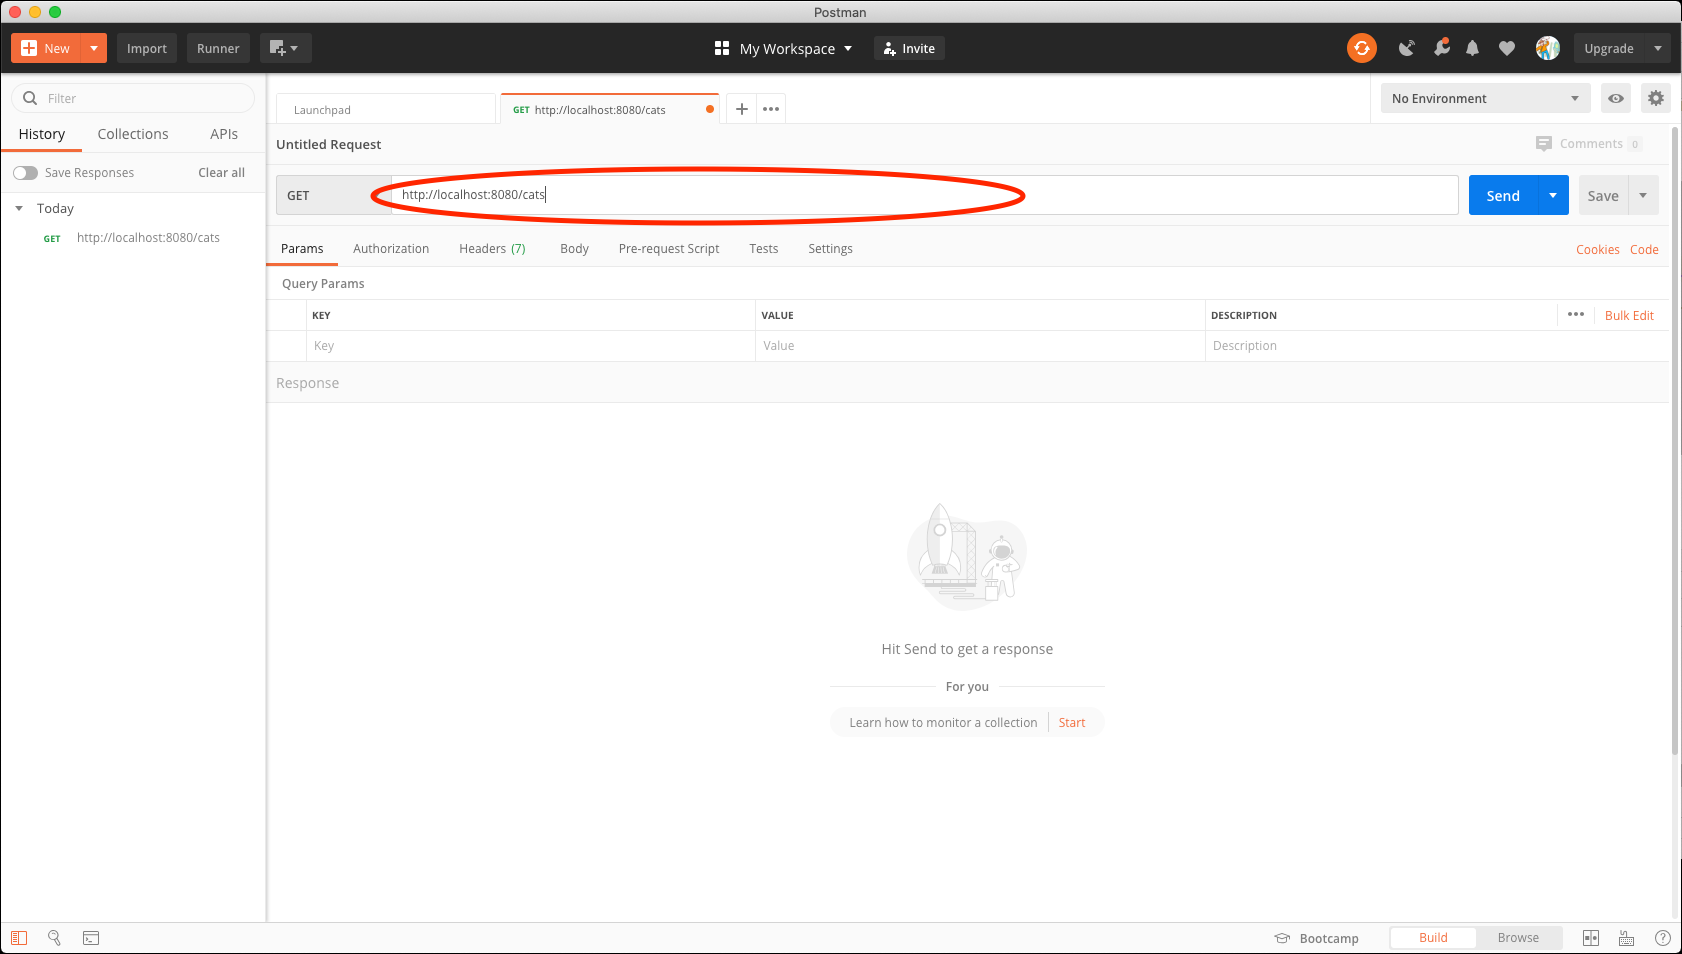This screenshot has height=954, width=1682.
Task: Open the capture requests satellite icon
Action: pyautogui.click(x=1406, y=48)
